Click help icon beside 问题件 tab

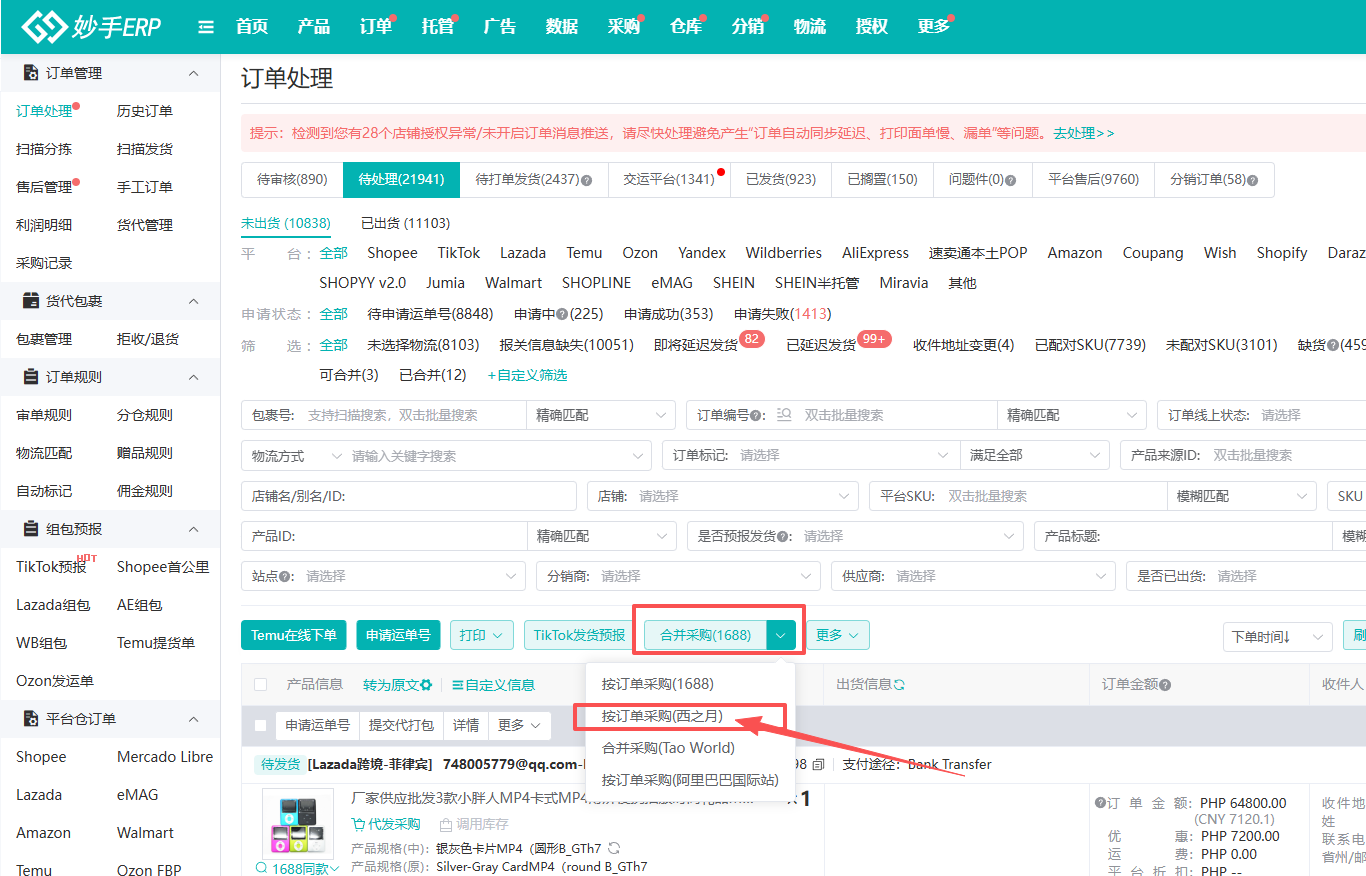pyautogui.click(x=1010, y=180)
